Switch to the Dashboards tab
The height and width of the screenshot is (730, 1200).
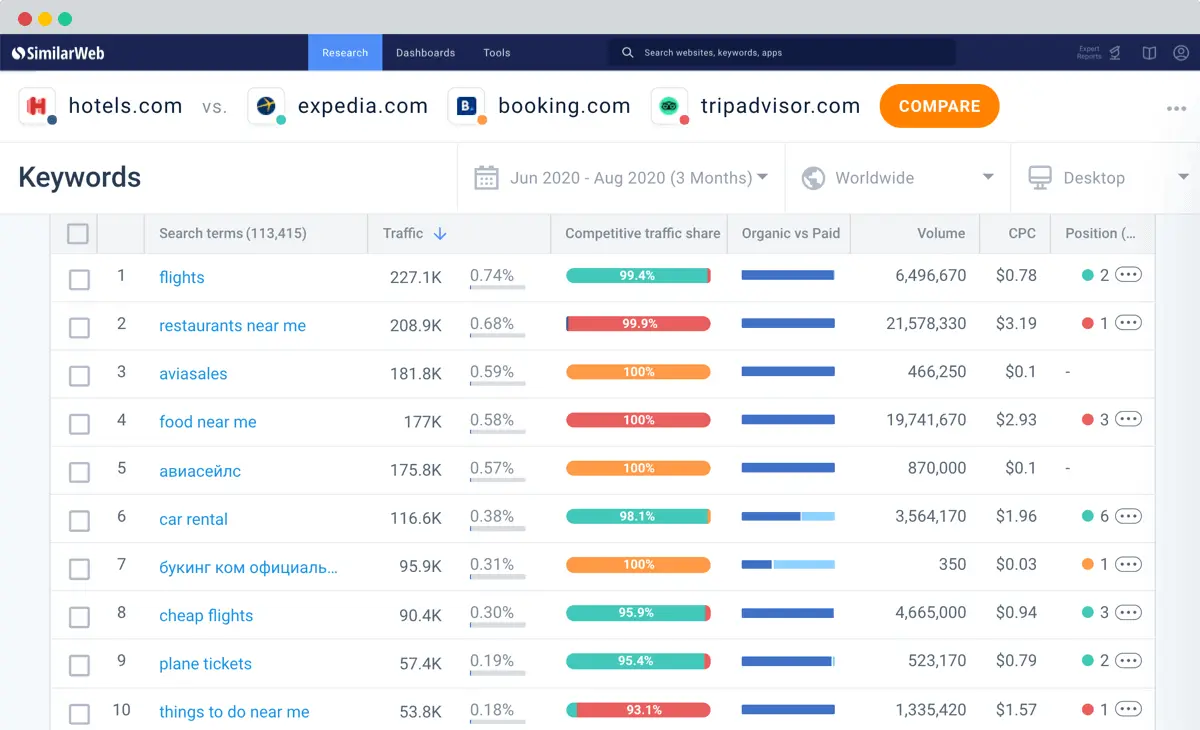click(x=425, y=52)
